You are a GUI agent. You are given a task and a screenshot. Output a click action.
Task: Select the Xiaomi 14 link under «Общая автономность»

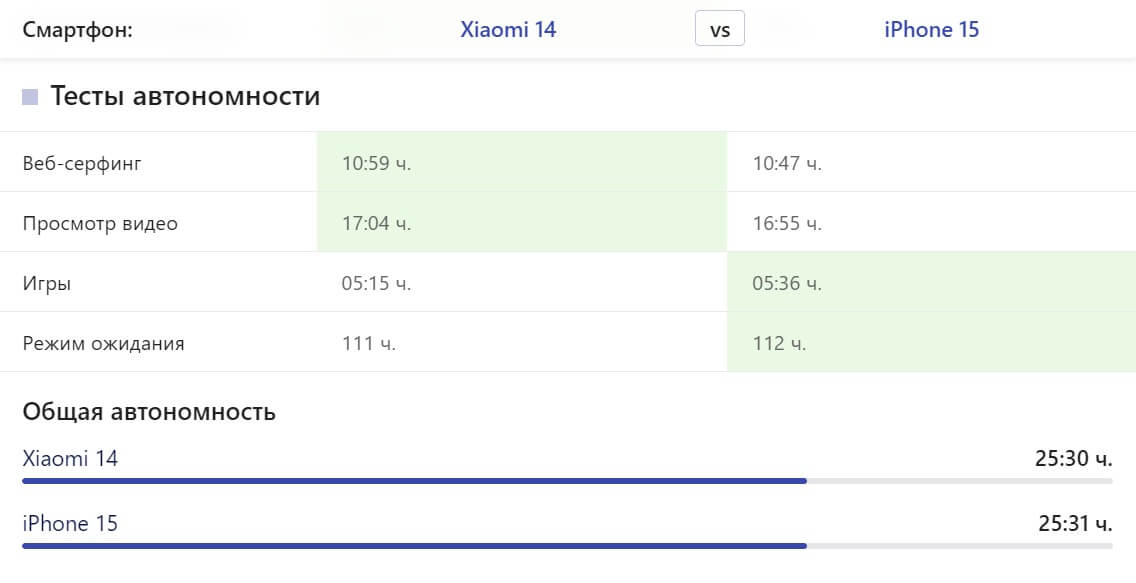click(x=70, y=458)
